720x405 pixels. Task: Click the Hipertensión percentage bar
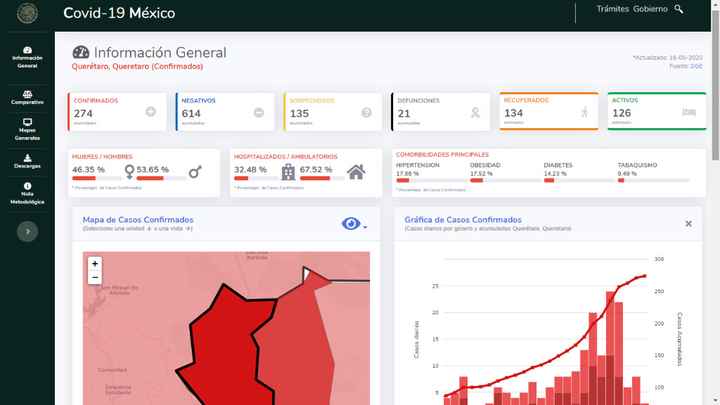point(430,181)
